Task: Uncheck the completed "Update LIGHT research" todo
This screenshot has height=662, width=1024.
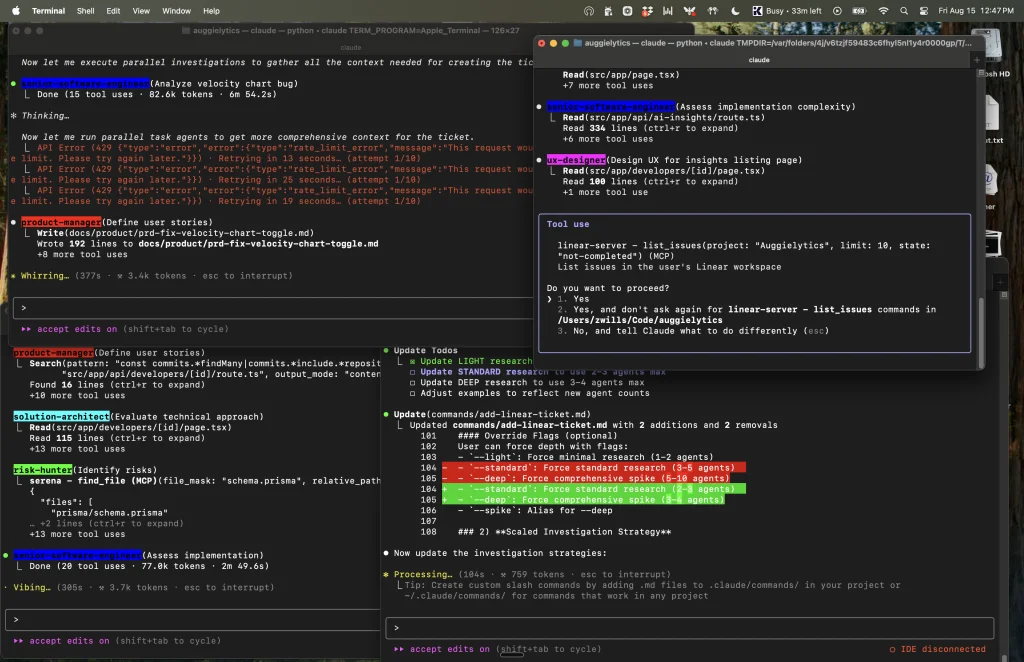Action: (412, 361)
